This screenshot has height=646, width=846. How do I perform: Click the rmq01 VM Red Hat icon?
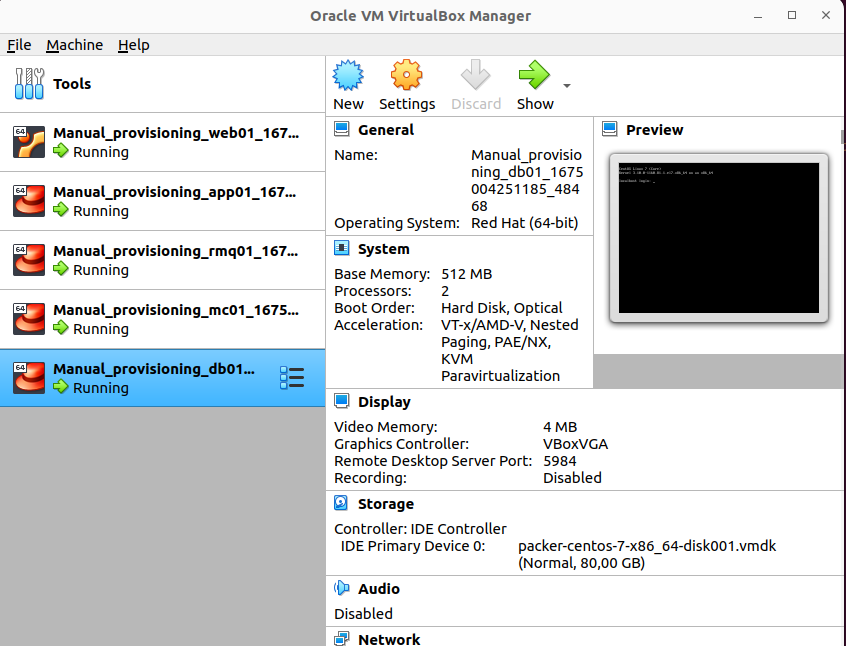point(29,260)
